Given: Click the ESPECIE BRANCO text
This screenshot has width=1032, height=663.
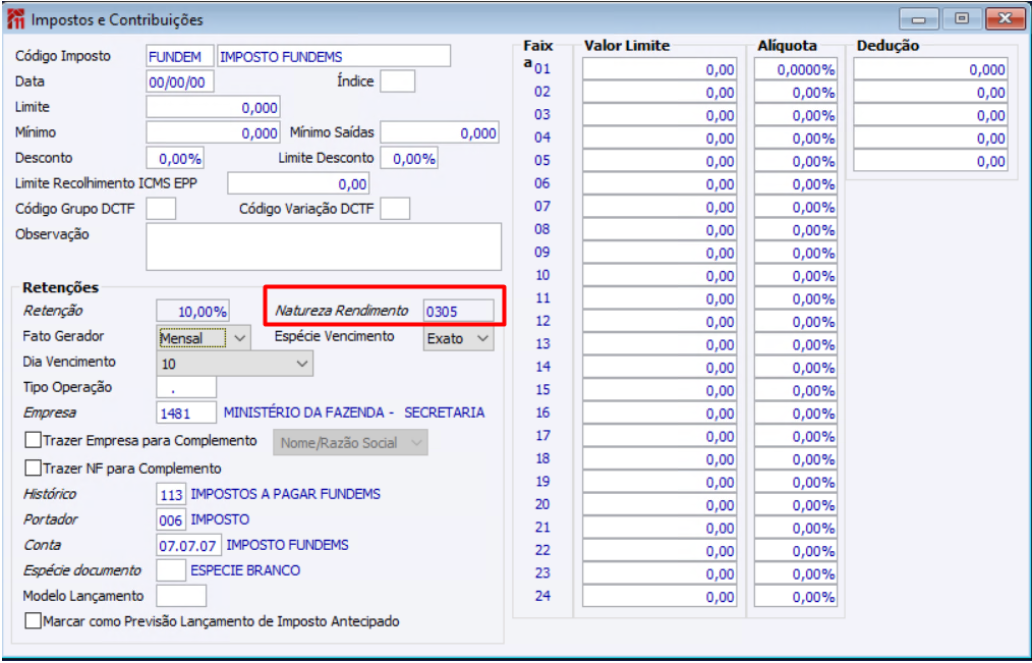Looking at the screenshot, I should click(245, 570).
